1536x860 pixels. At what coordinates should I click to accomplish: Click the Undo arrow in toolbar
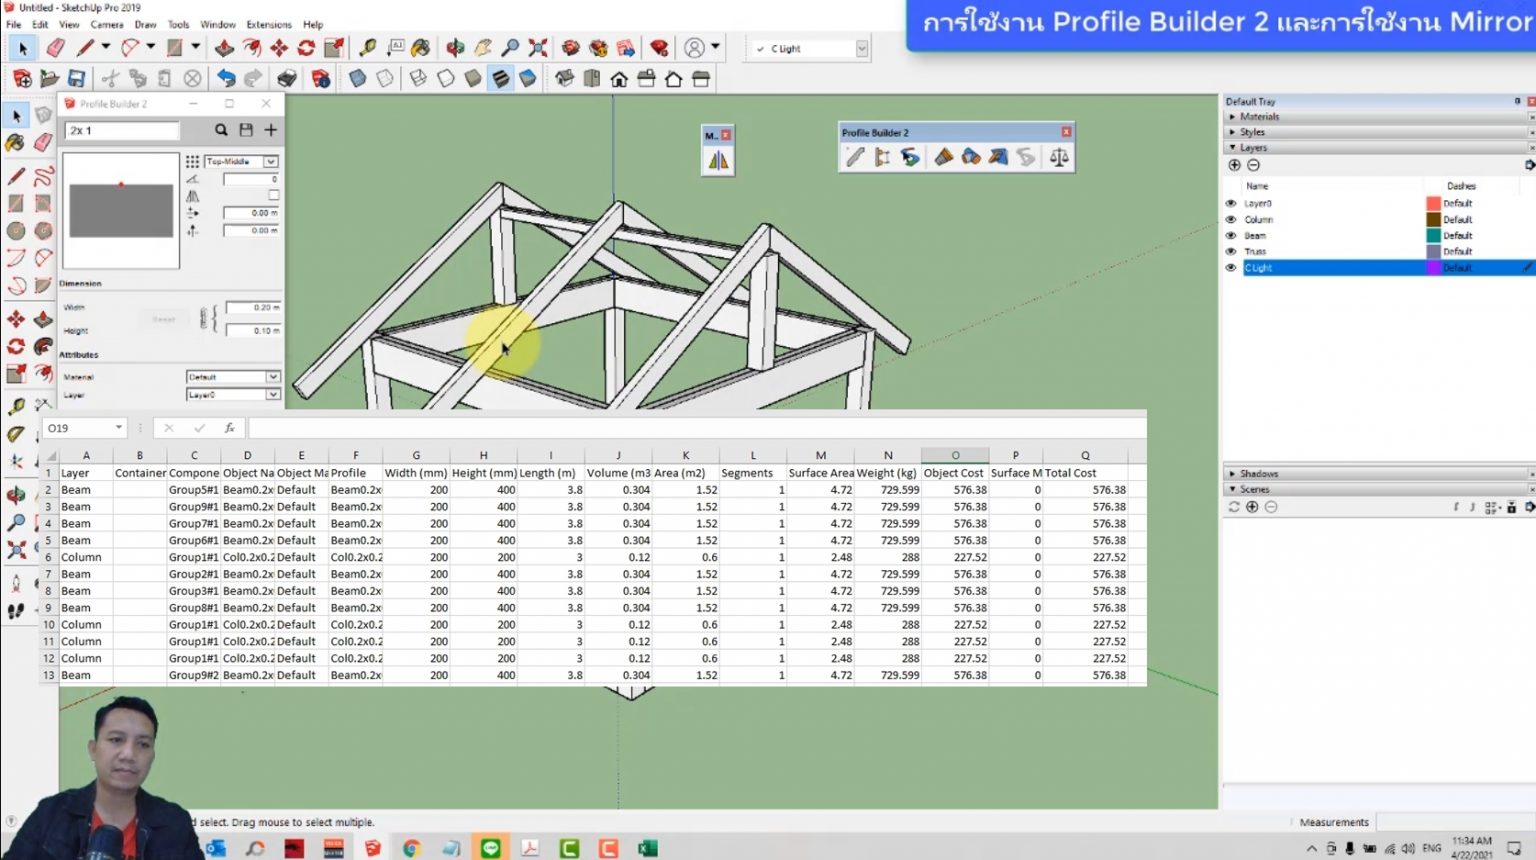click(227, 78)
